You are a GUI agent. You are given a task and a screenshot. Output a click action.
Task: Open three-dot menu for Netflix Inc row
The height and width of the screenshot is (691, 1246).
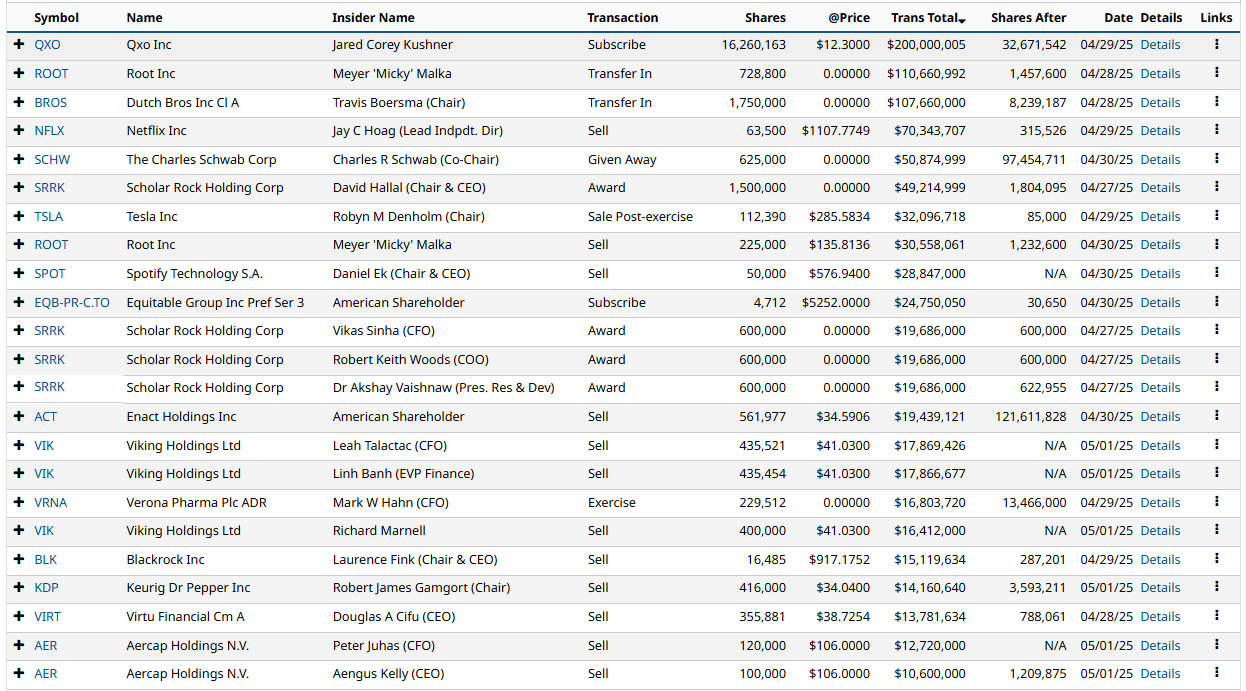1216,130
